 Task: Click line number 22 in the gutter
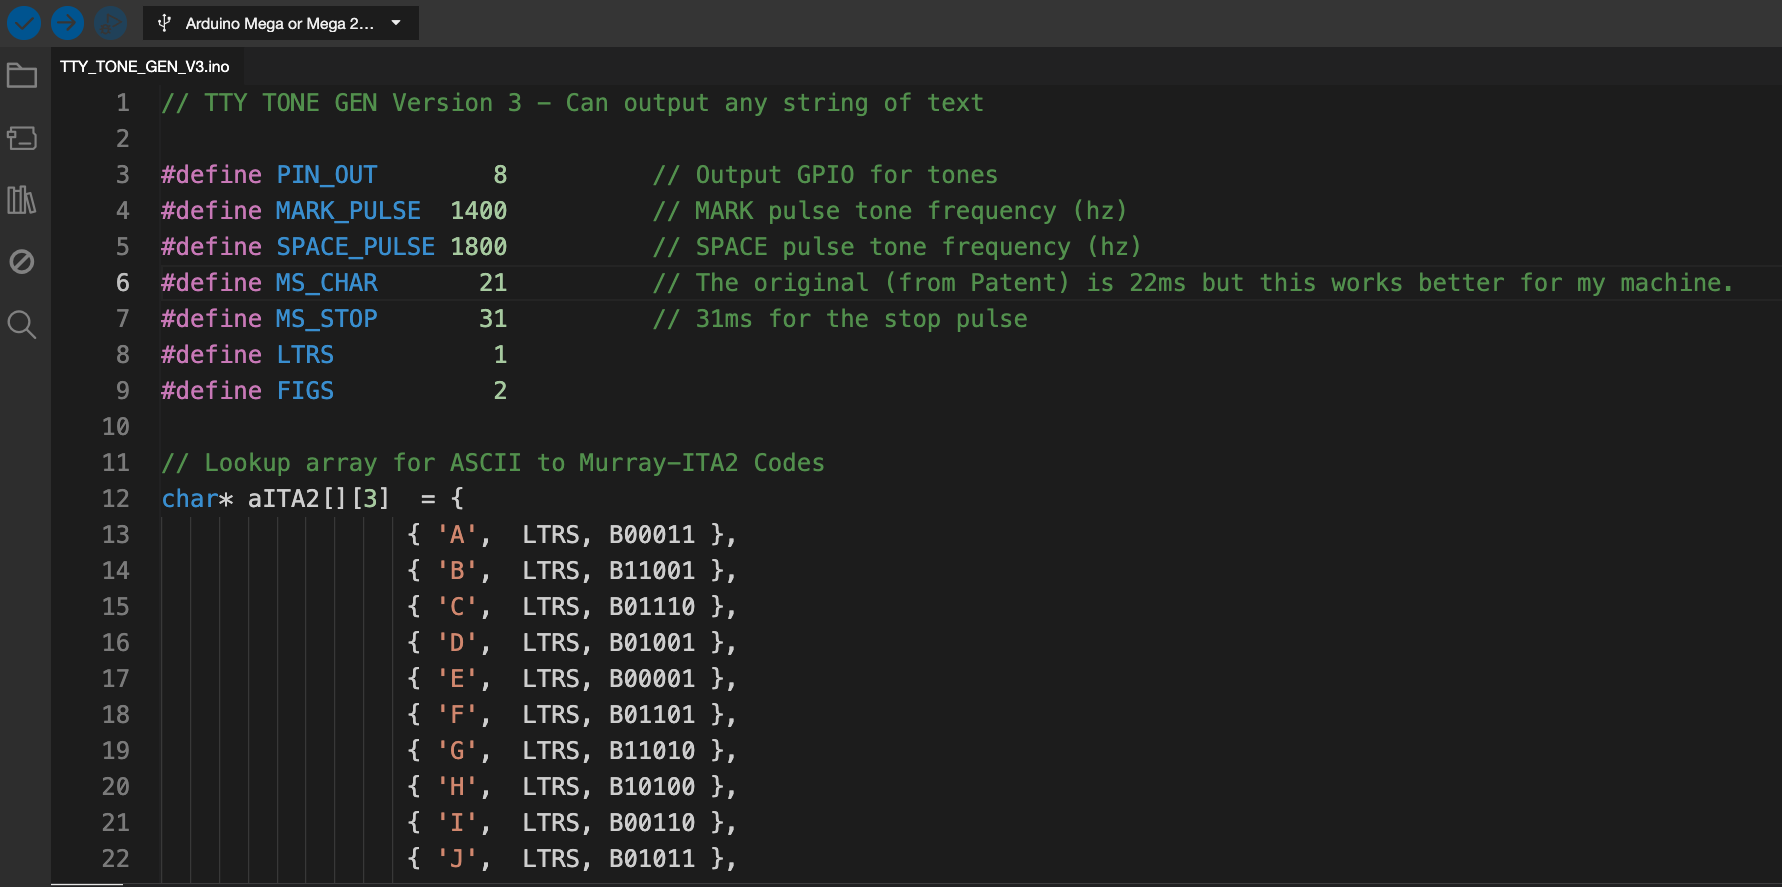[x=116, y=859]
